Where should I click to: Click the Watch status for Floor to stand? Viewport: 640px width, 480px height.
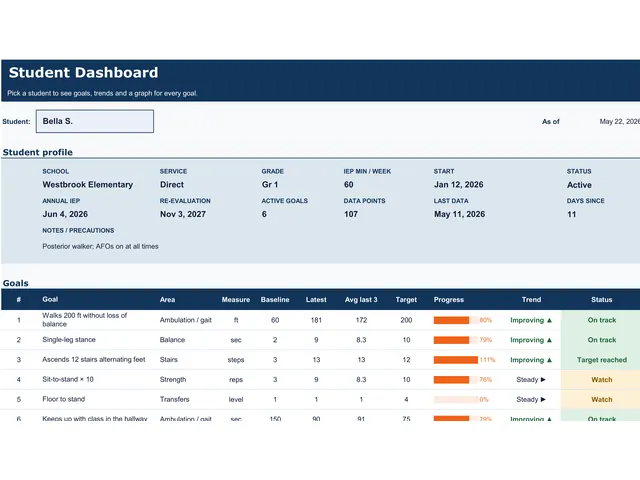(x=602, y=399)
